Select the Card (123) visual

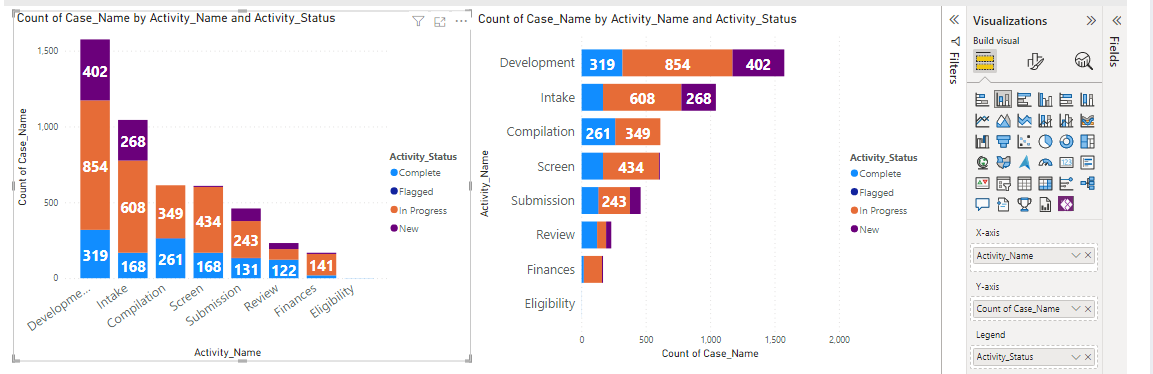[1065, 162]
